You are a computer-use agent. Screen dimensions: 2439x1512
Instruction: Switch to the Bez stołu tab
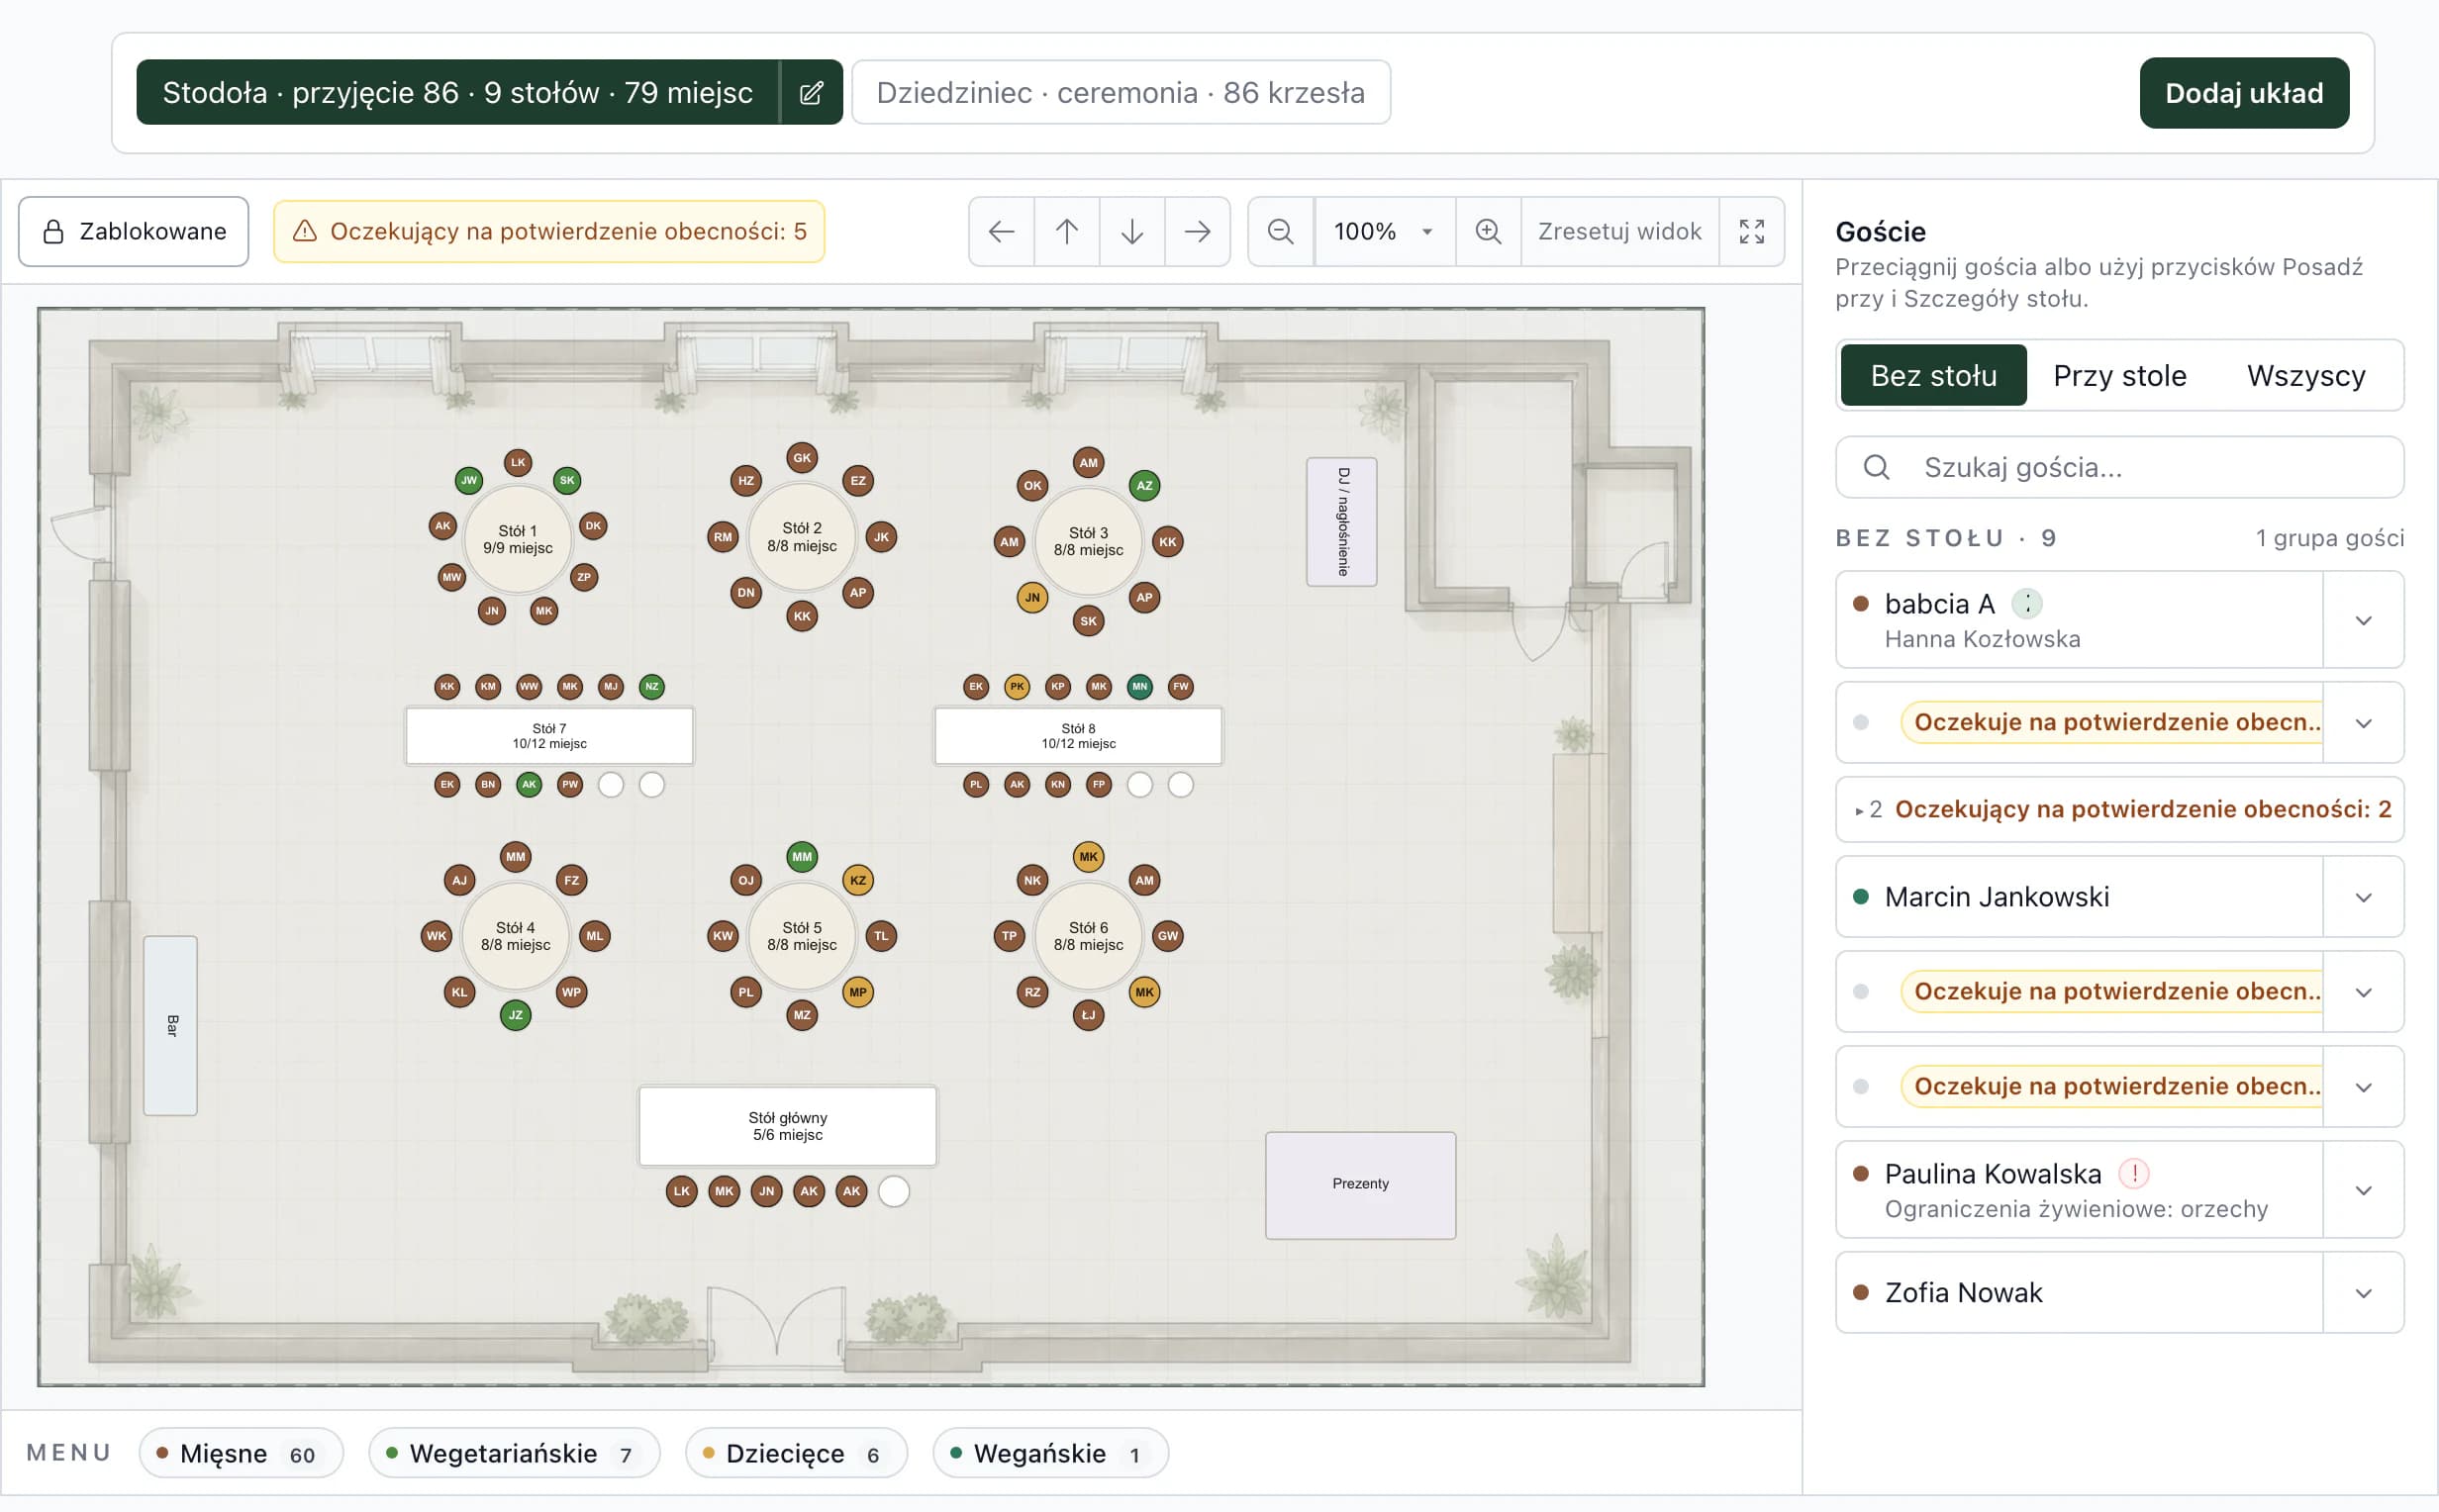coord(1933,375)
